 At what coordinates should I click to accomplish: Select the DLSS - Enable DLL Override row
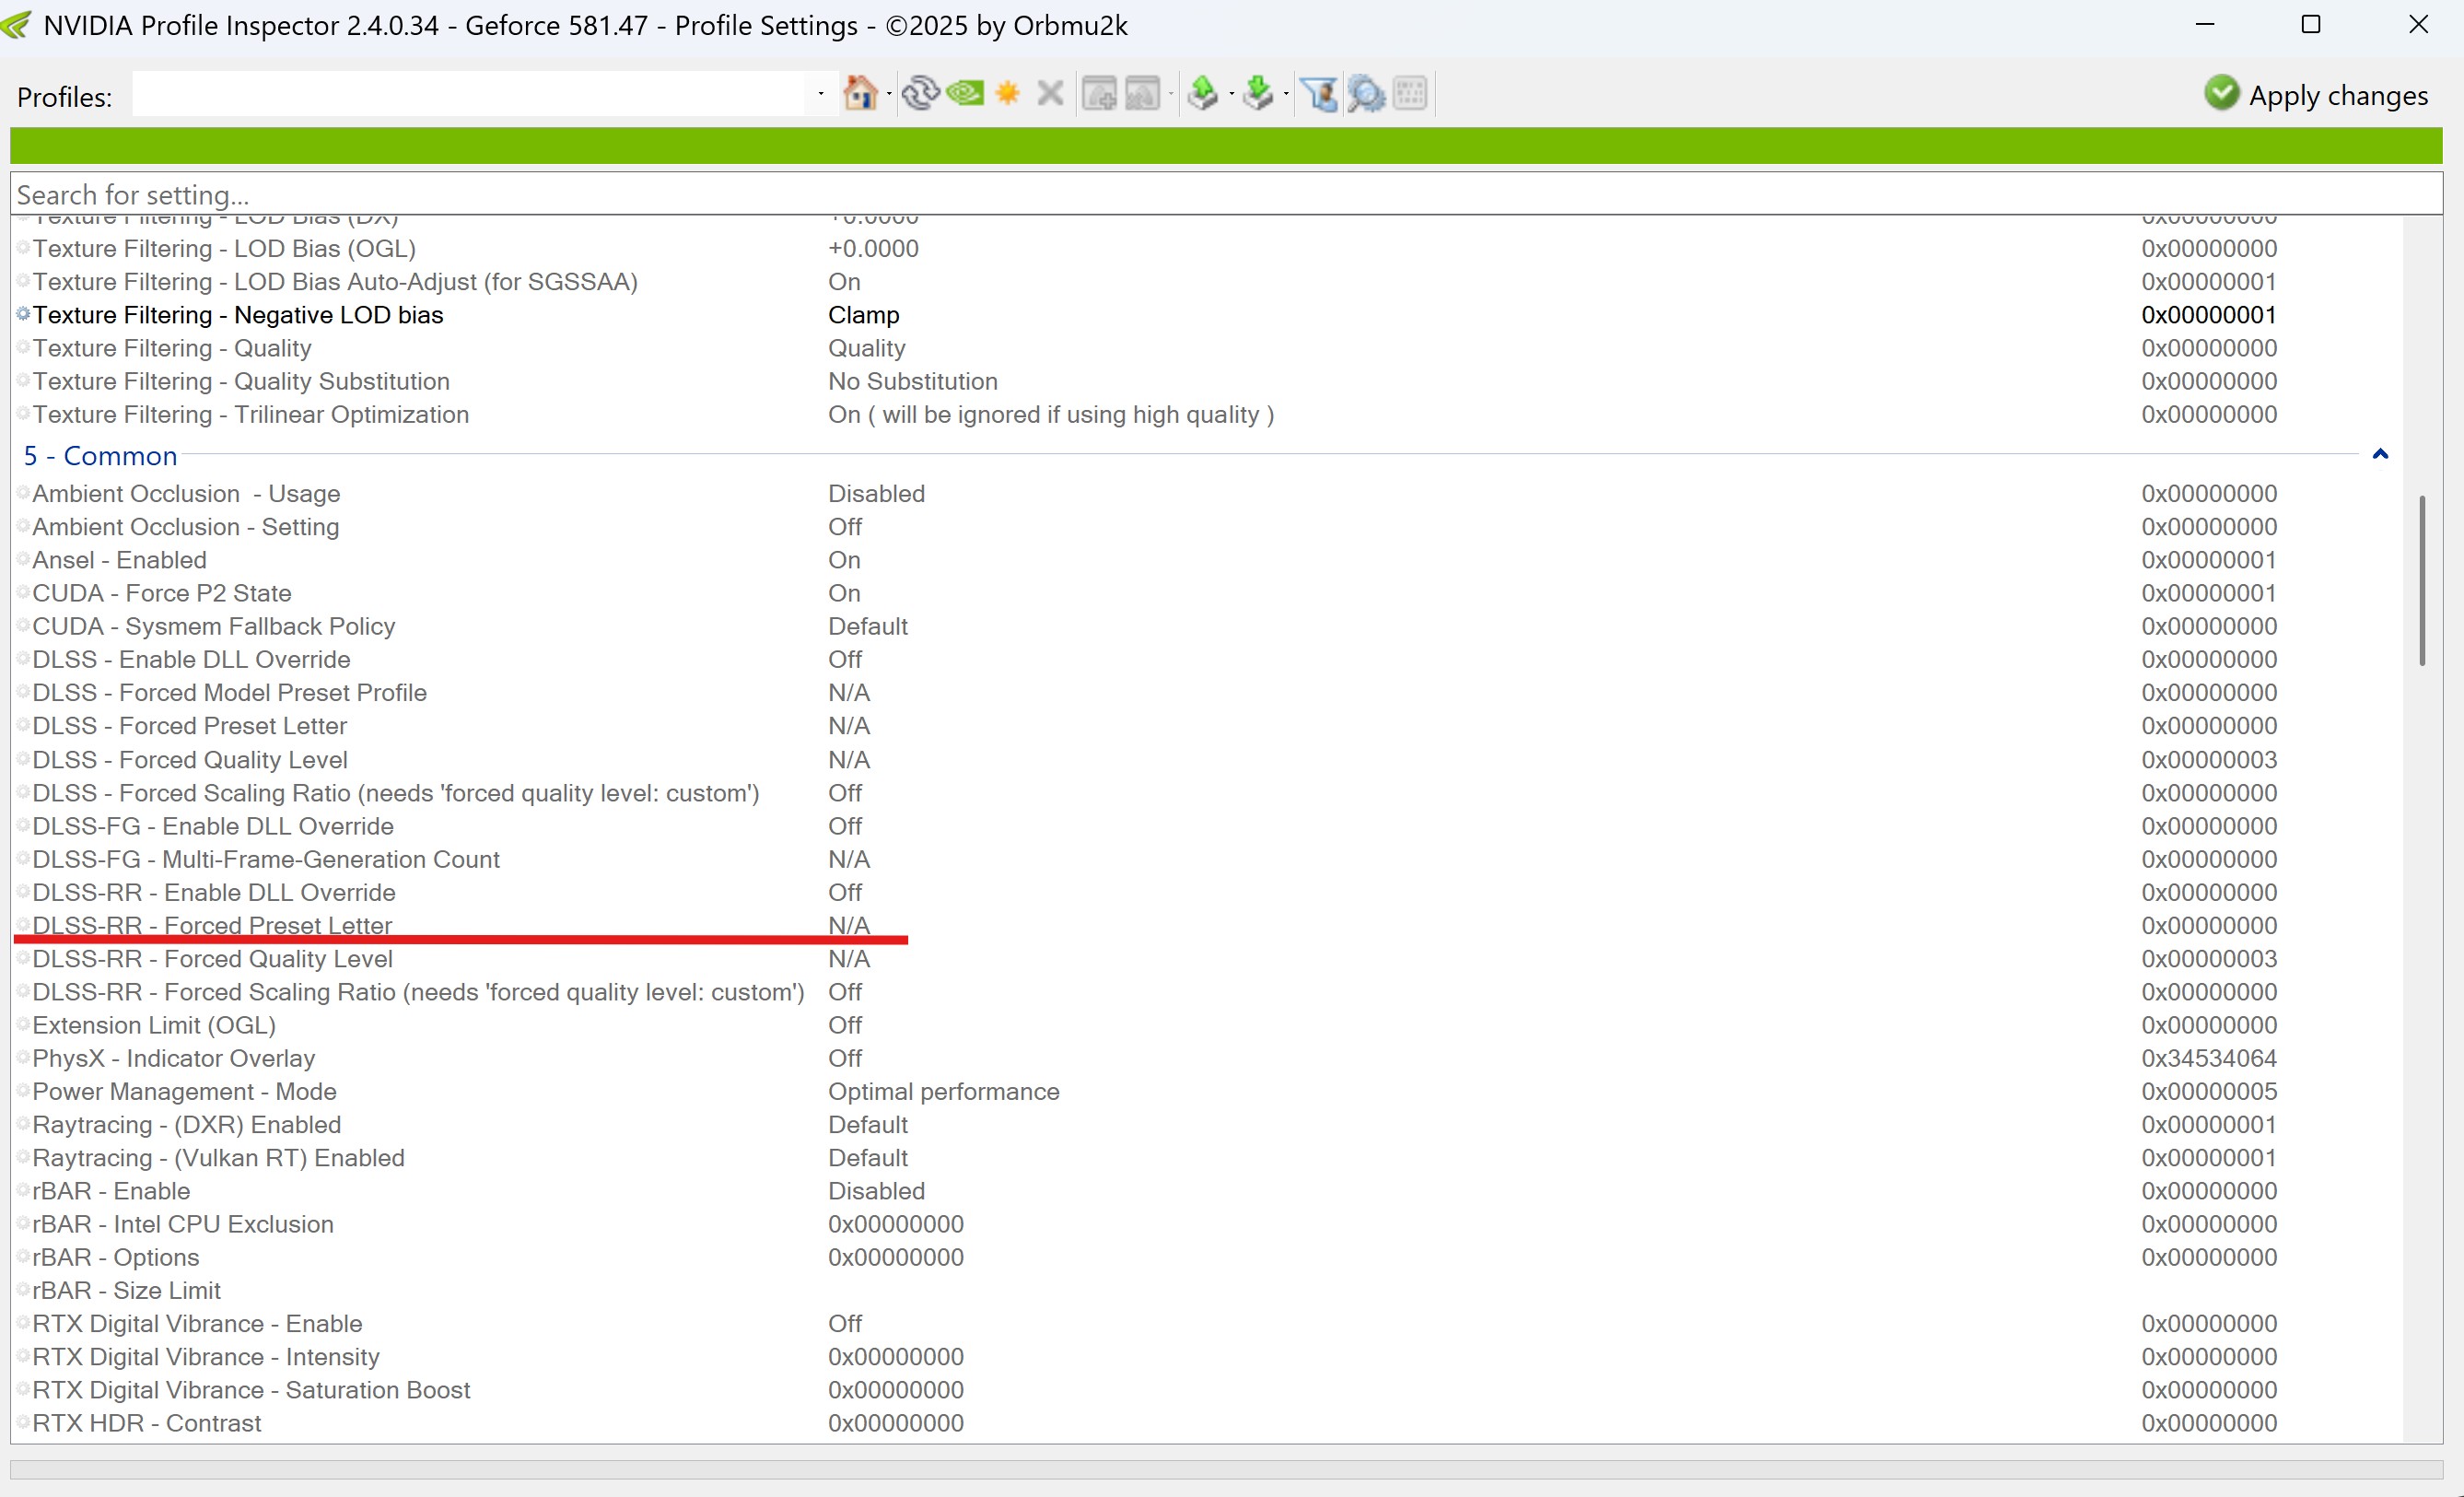tap(191, 659)
